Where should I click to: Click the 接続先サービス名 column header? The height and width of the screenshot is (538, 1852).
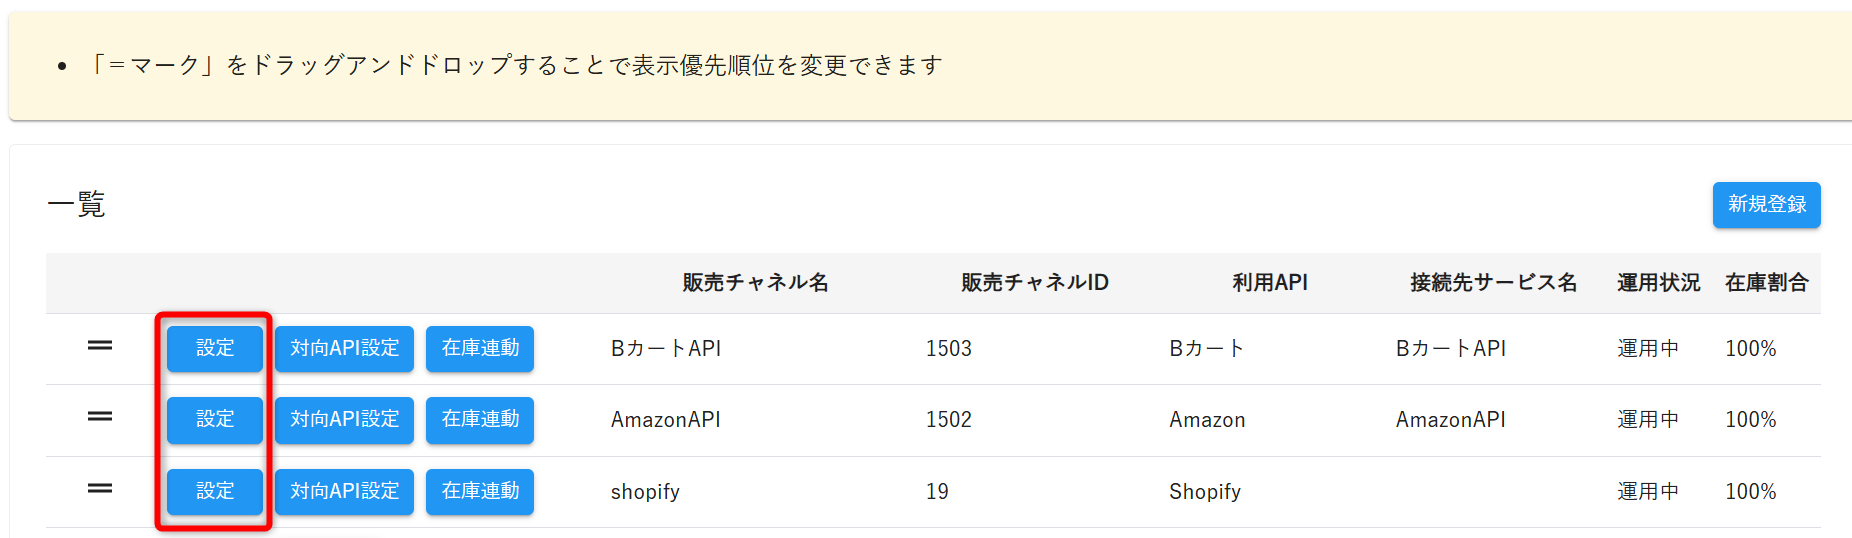[x=1493, y=283]
